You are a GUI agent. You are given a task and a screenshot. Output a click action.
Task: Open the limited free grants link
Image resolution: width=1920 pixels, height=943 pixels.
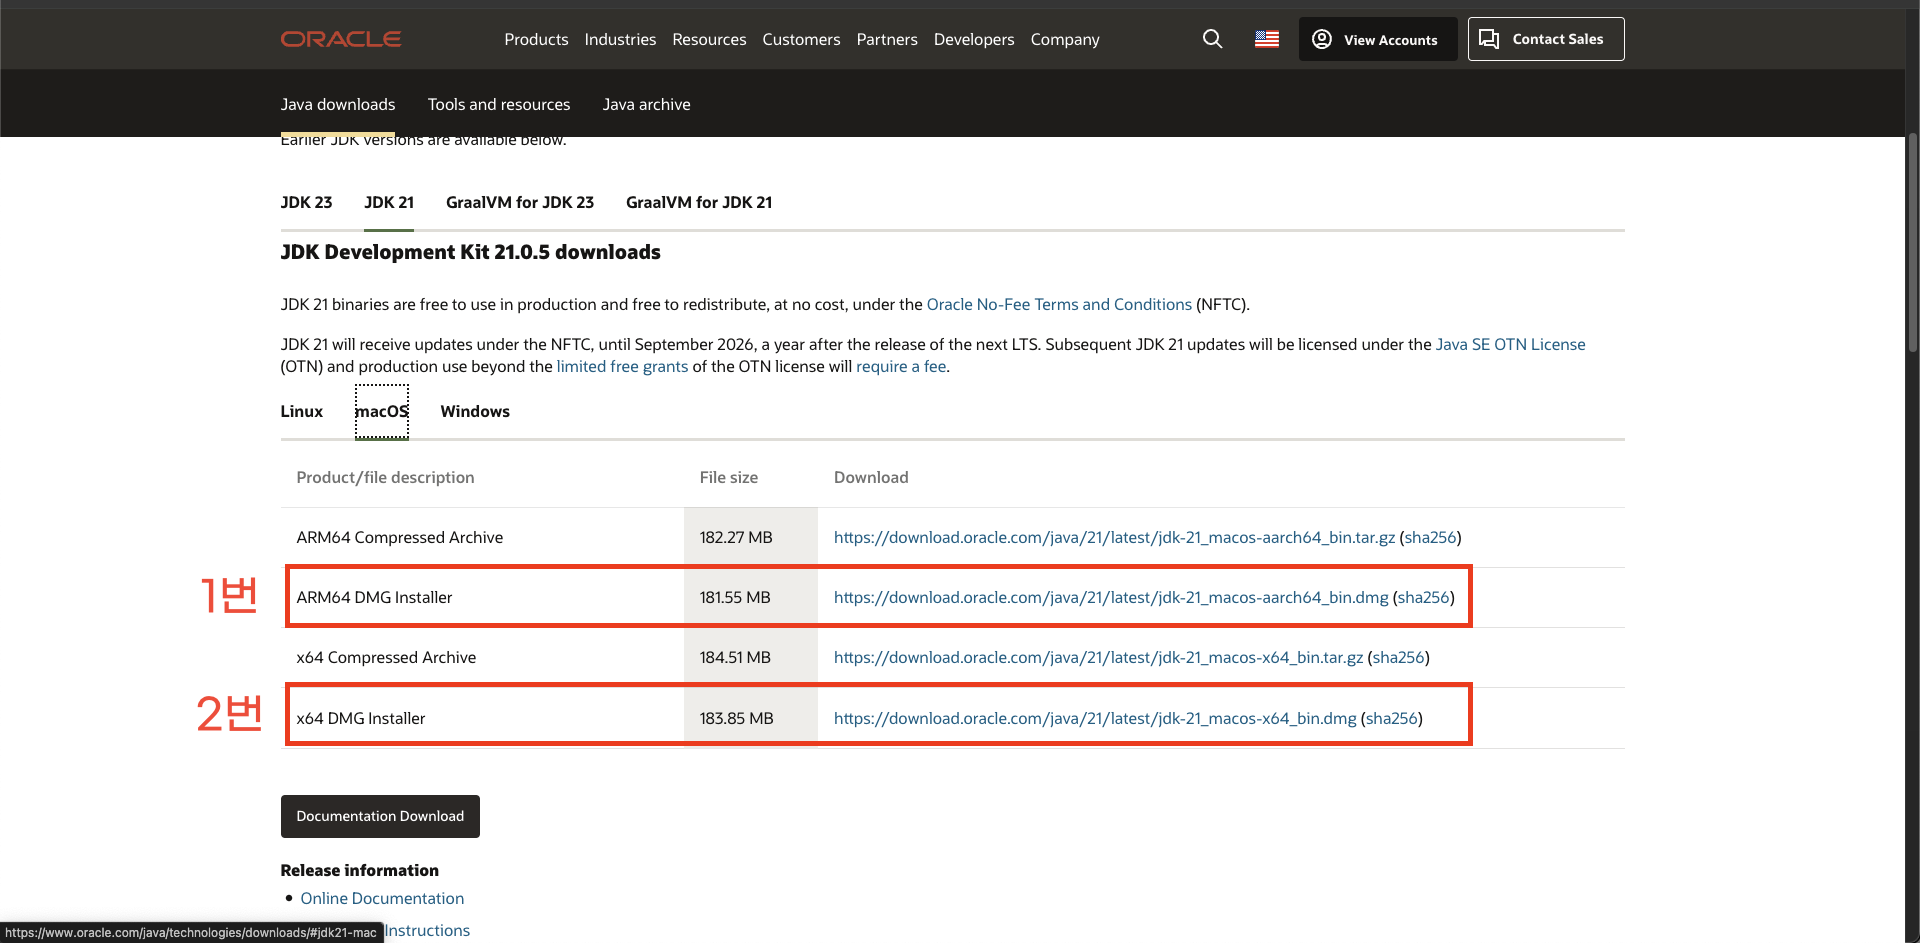point(622,366)
